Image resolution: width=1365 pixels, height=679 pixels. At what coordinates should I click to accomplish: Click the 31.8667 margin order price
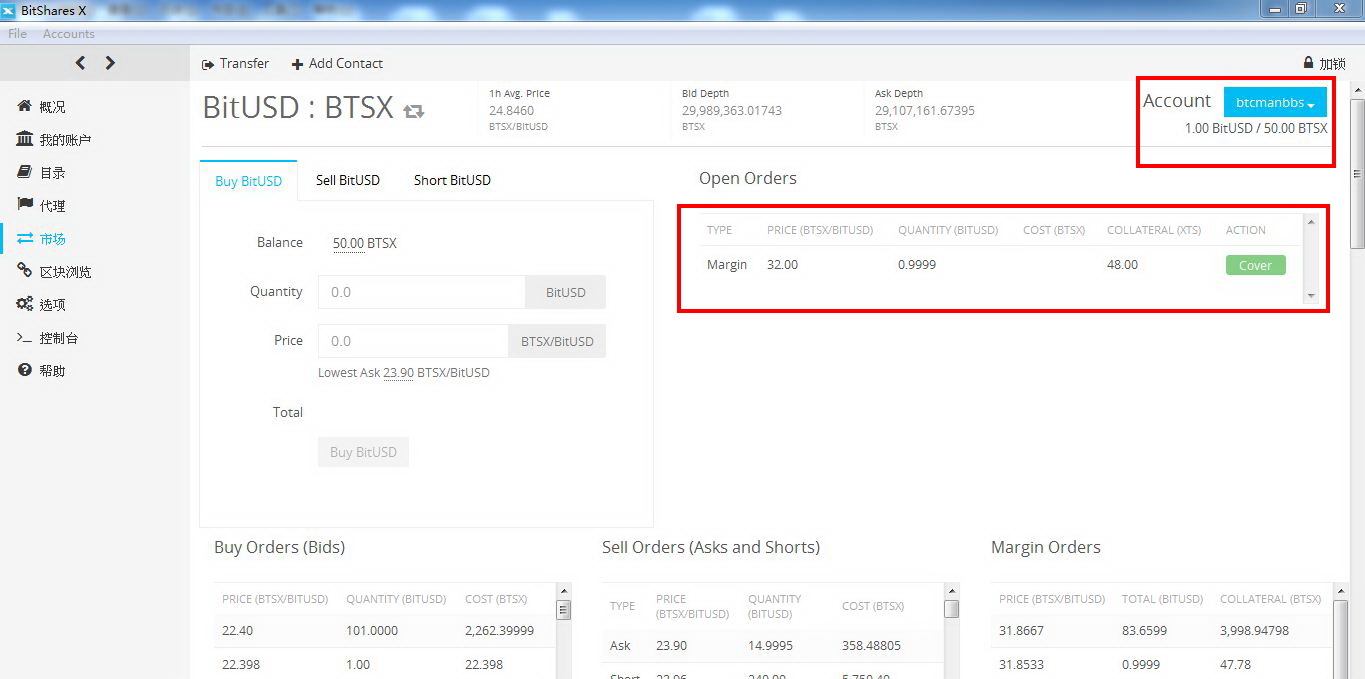[1021, 631]
